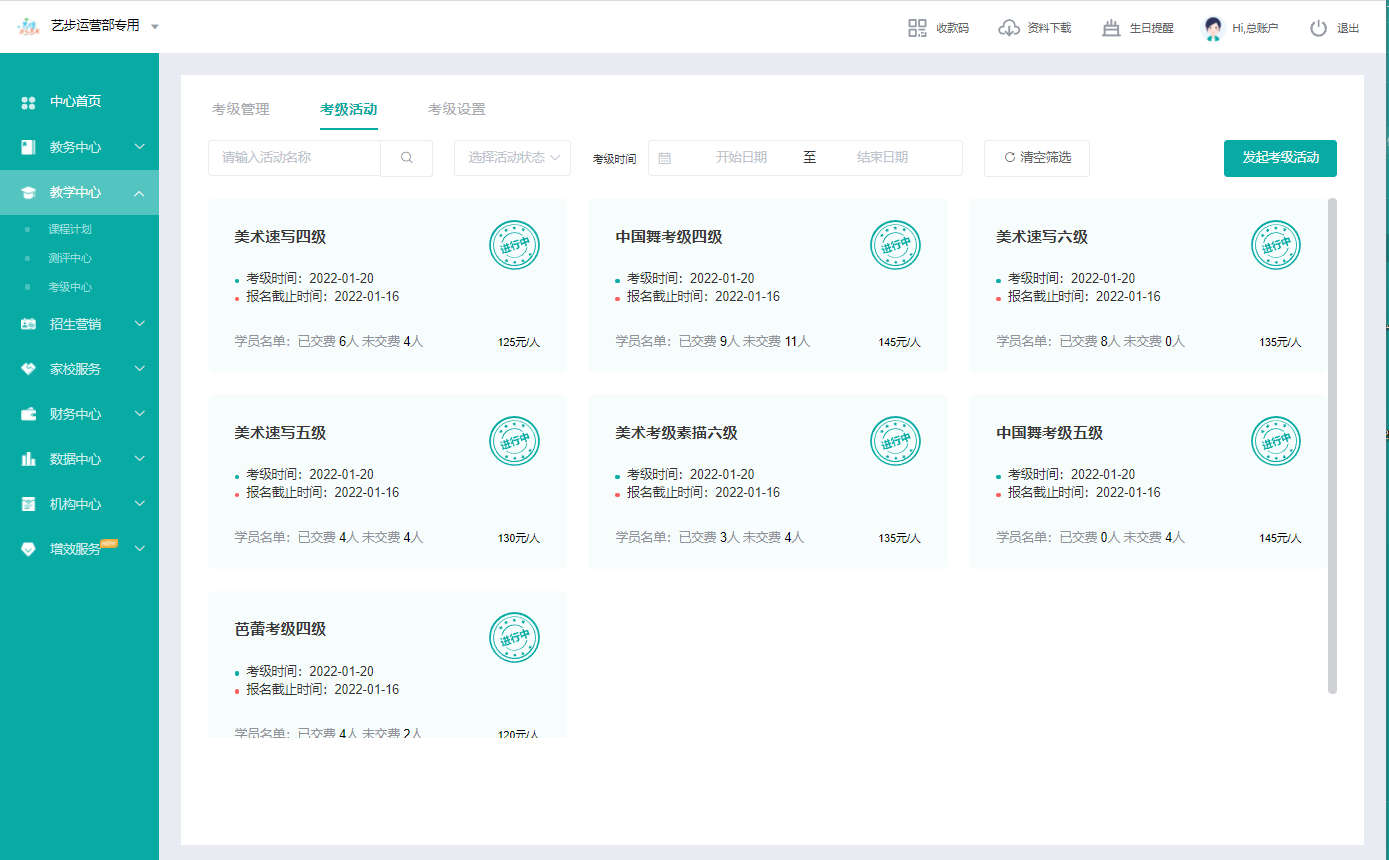Click the 生日提醒 birthday cake icon
1389x860 pixels.
click(1110, 27)
